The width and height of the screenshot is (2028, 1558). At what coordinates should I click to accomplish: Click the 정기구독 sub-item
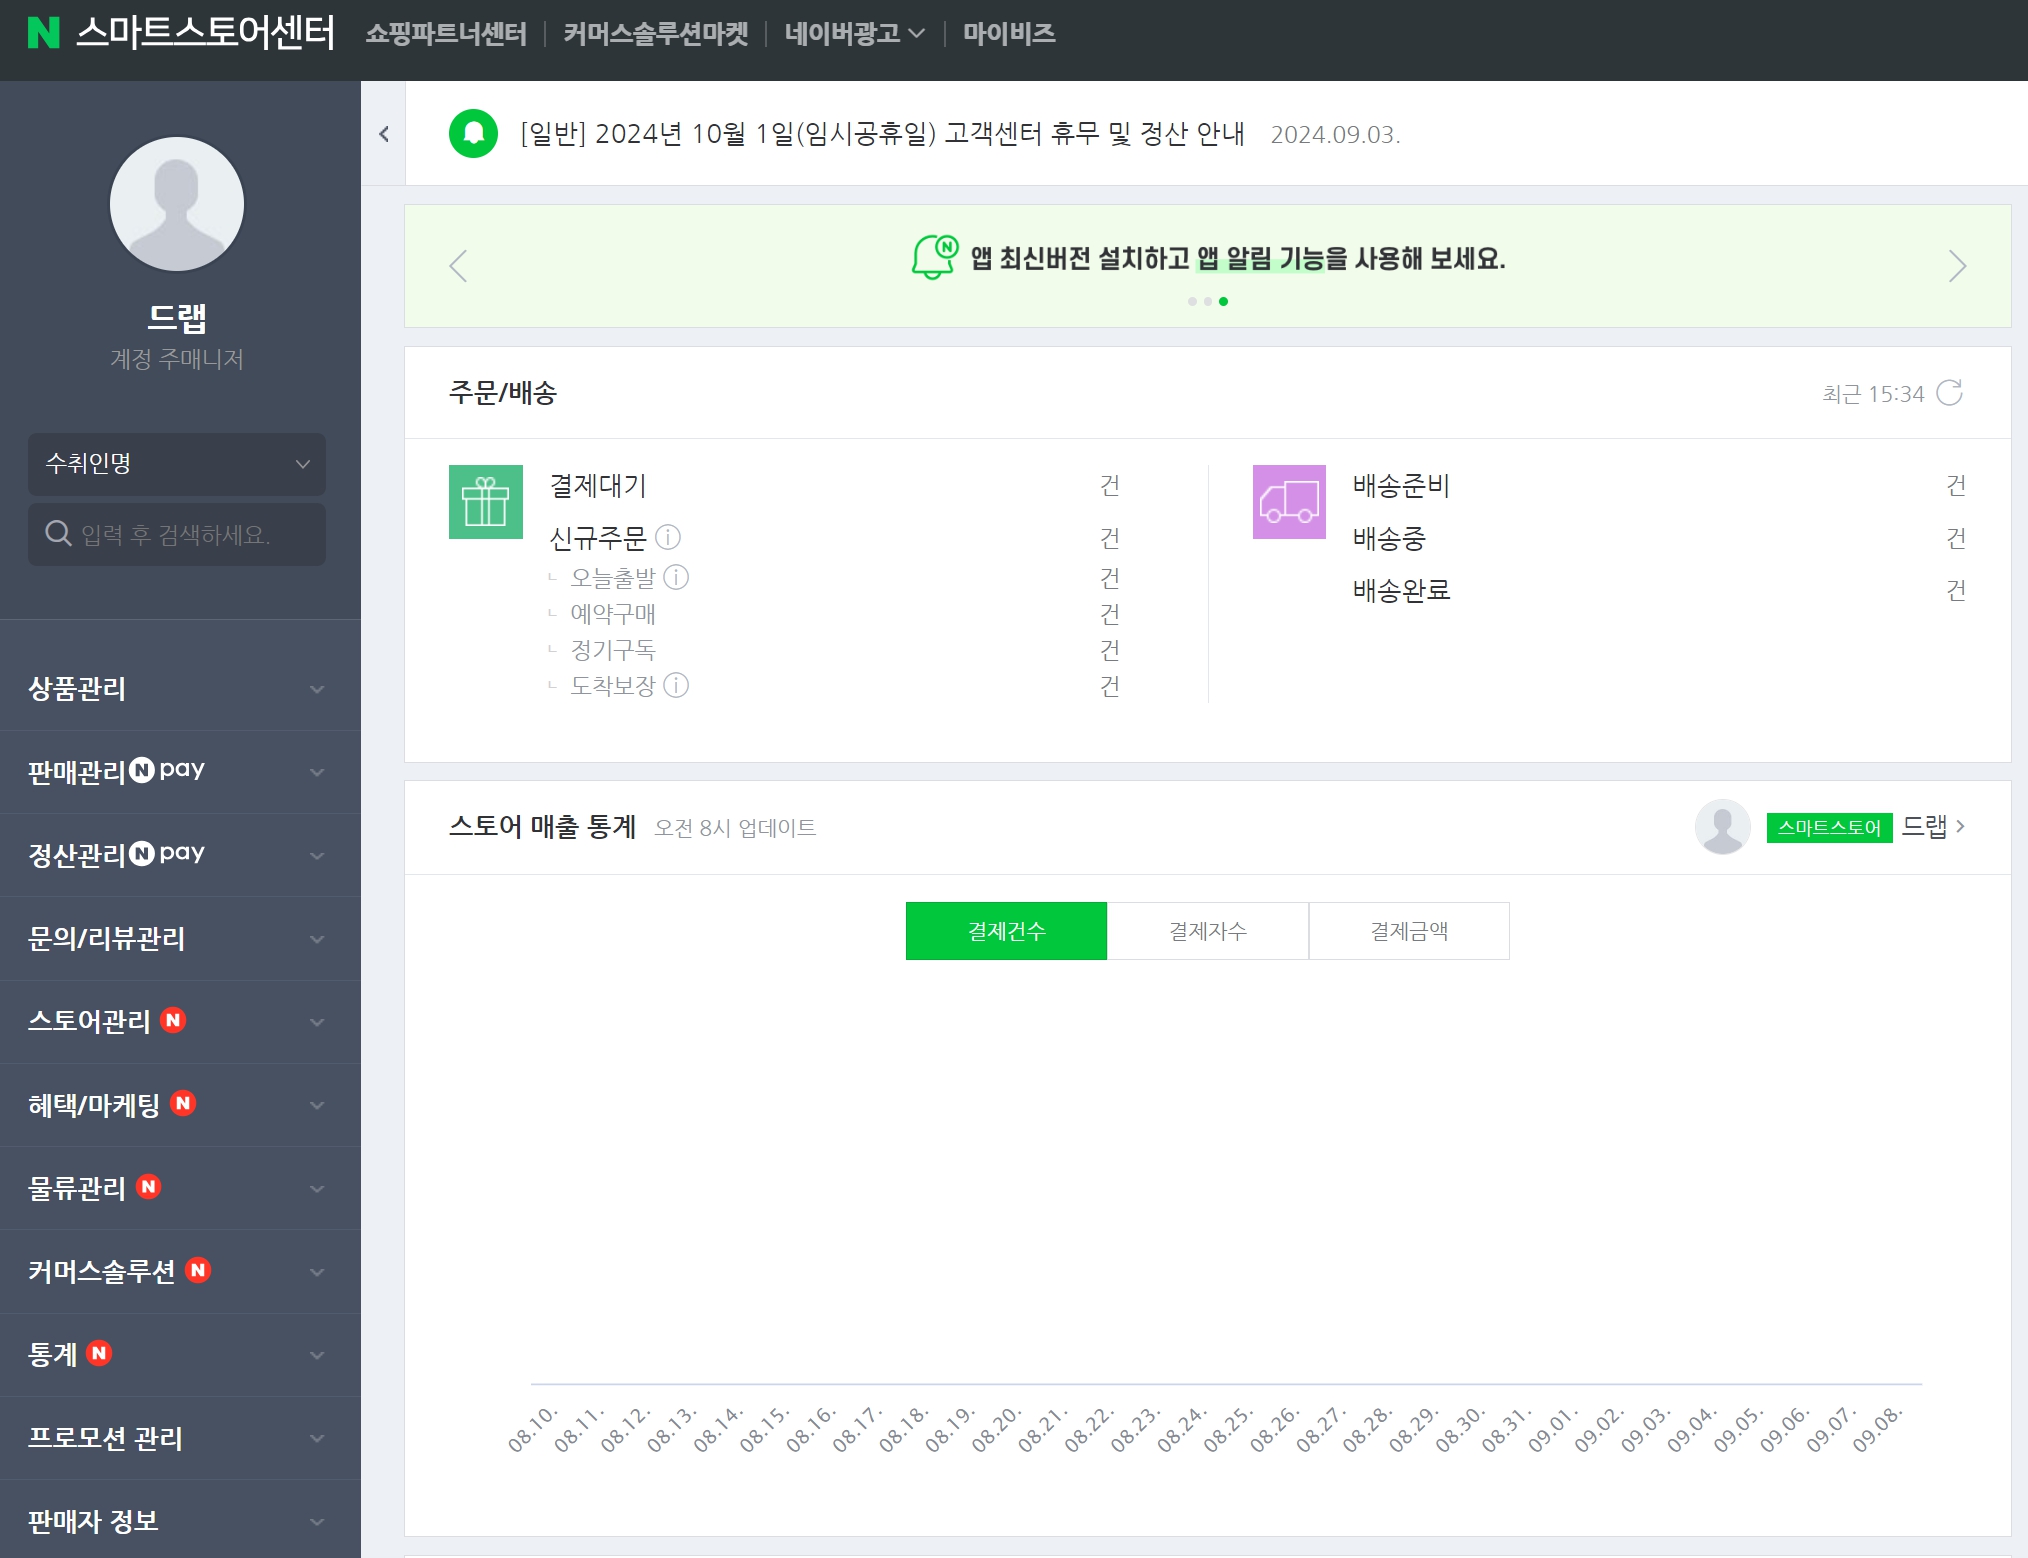613,649
